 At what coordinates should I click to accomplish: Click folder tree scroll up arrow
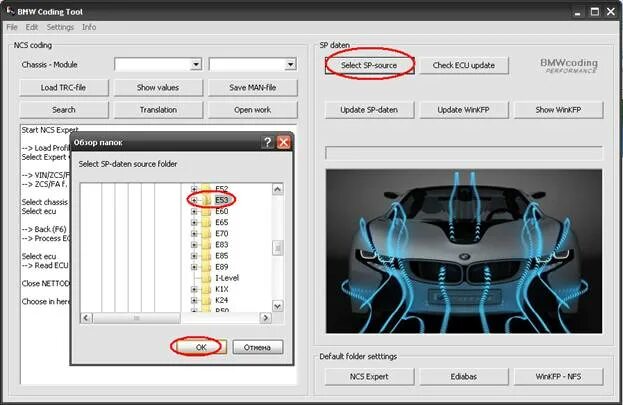coord(277,189)
